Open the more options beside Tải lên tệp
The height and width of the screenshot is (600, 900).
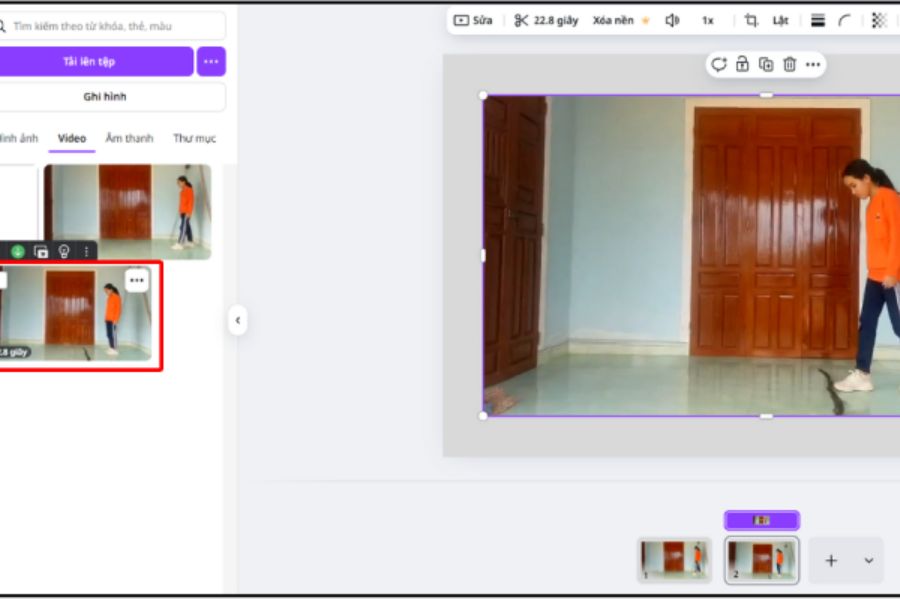211,62
